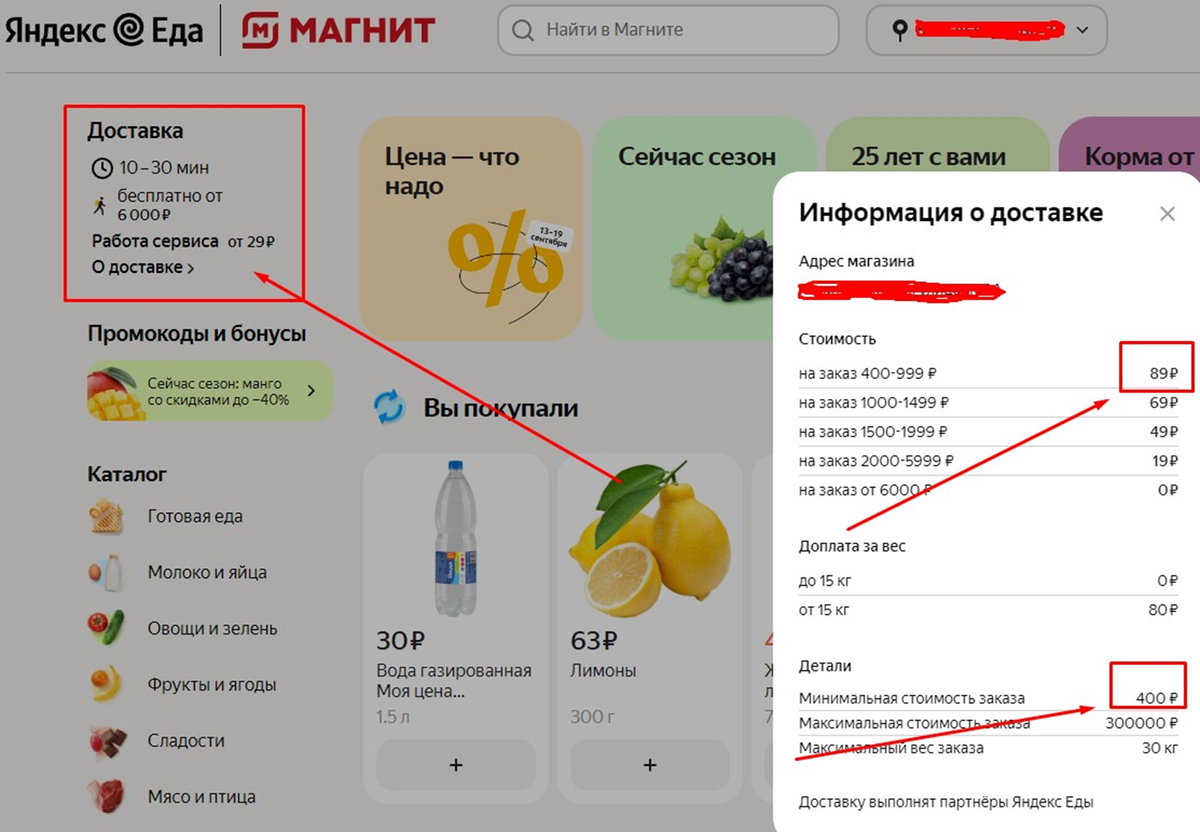Open the Яндекс Еда logo

[x=103, y=30]
